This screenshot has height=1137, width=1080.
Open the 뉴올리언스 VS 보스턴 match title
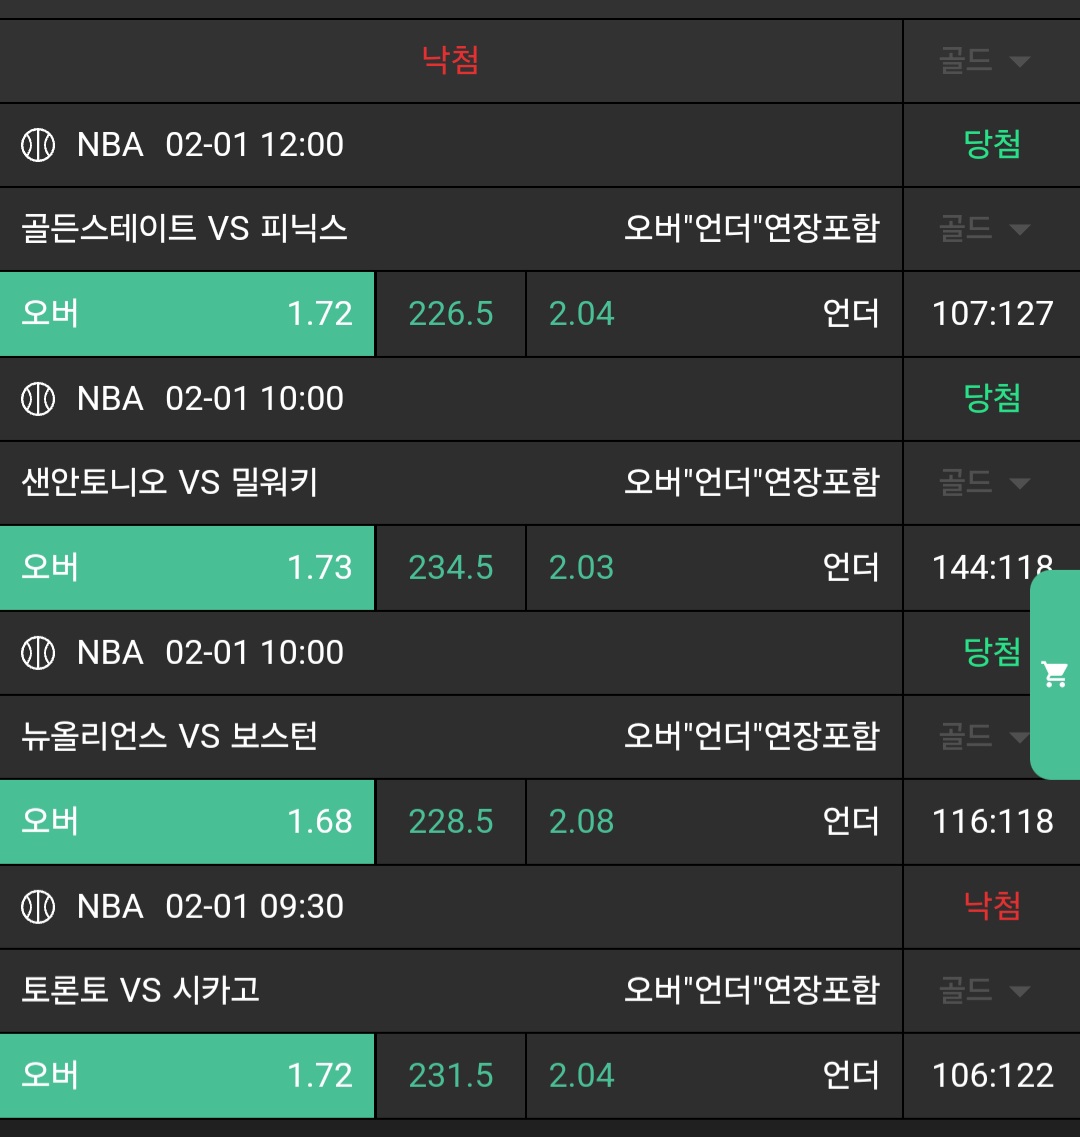[170, 737]
